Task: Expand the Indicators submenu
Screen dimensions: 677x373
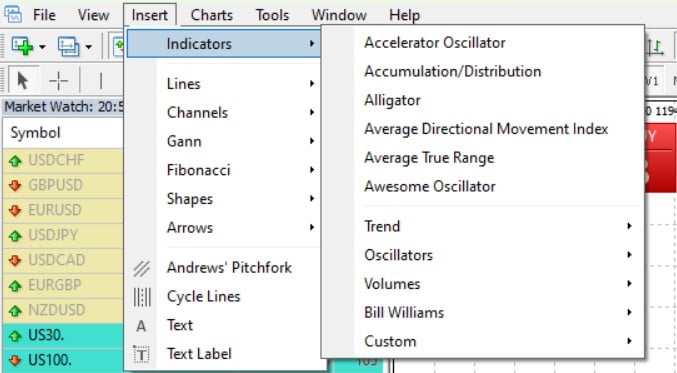Action: 224,44
